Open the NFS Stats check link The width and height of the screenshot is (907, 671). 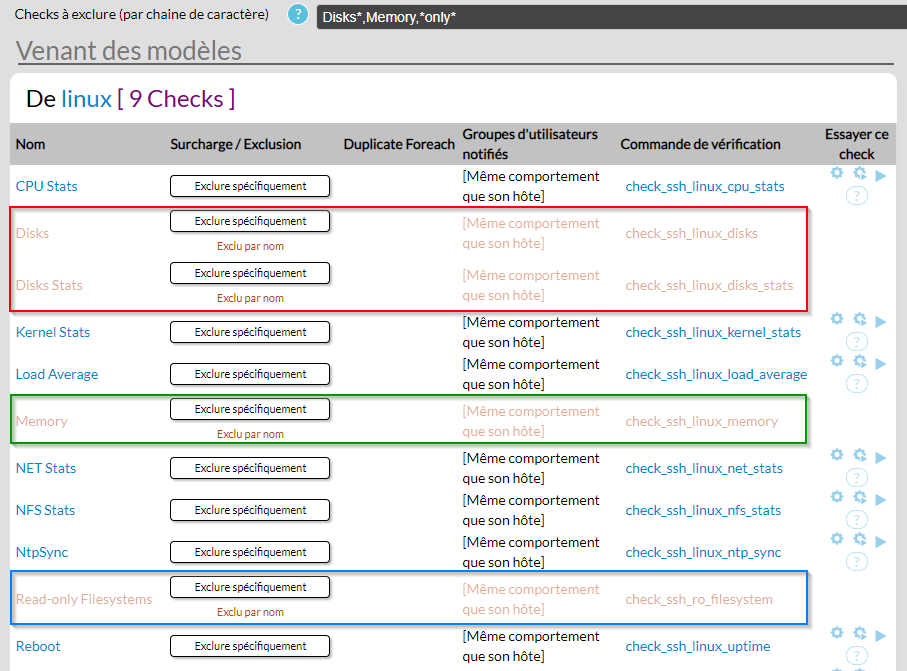click(x=45, y=510)
